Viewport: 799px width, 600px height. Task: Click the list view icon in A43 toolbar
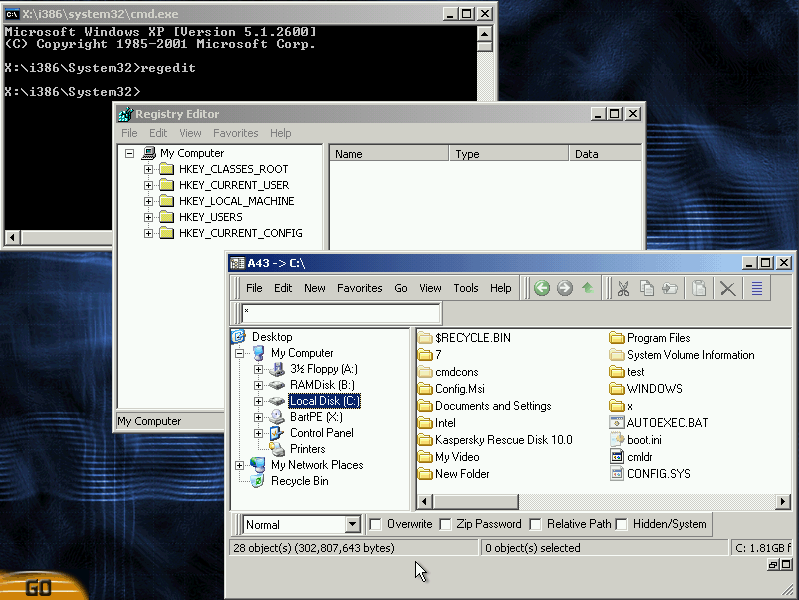pos(757,289)
